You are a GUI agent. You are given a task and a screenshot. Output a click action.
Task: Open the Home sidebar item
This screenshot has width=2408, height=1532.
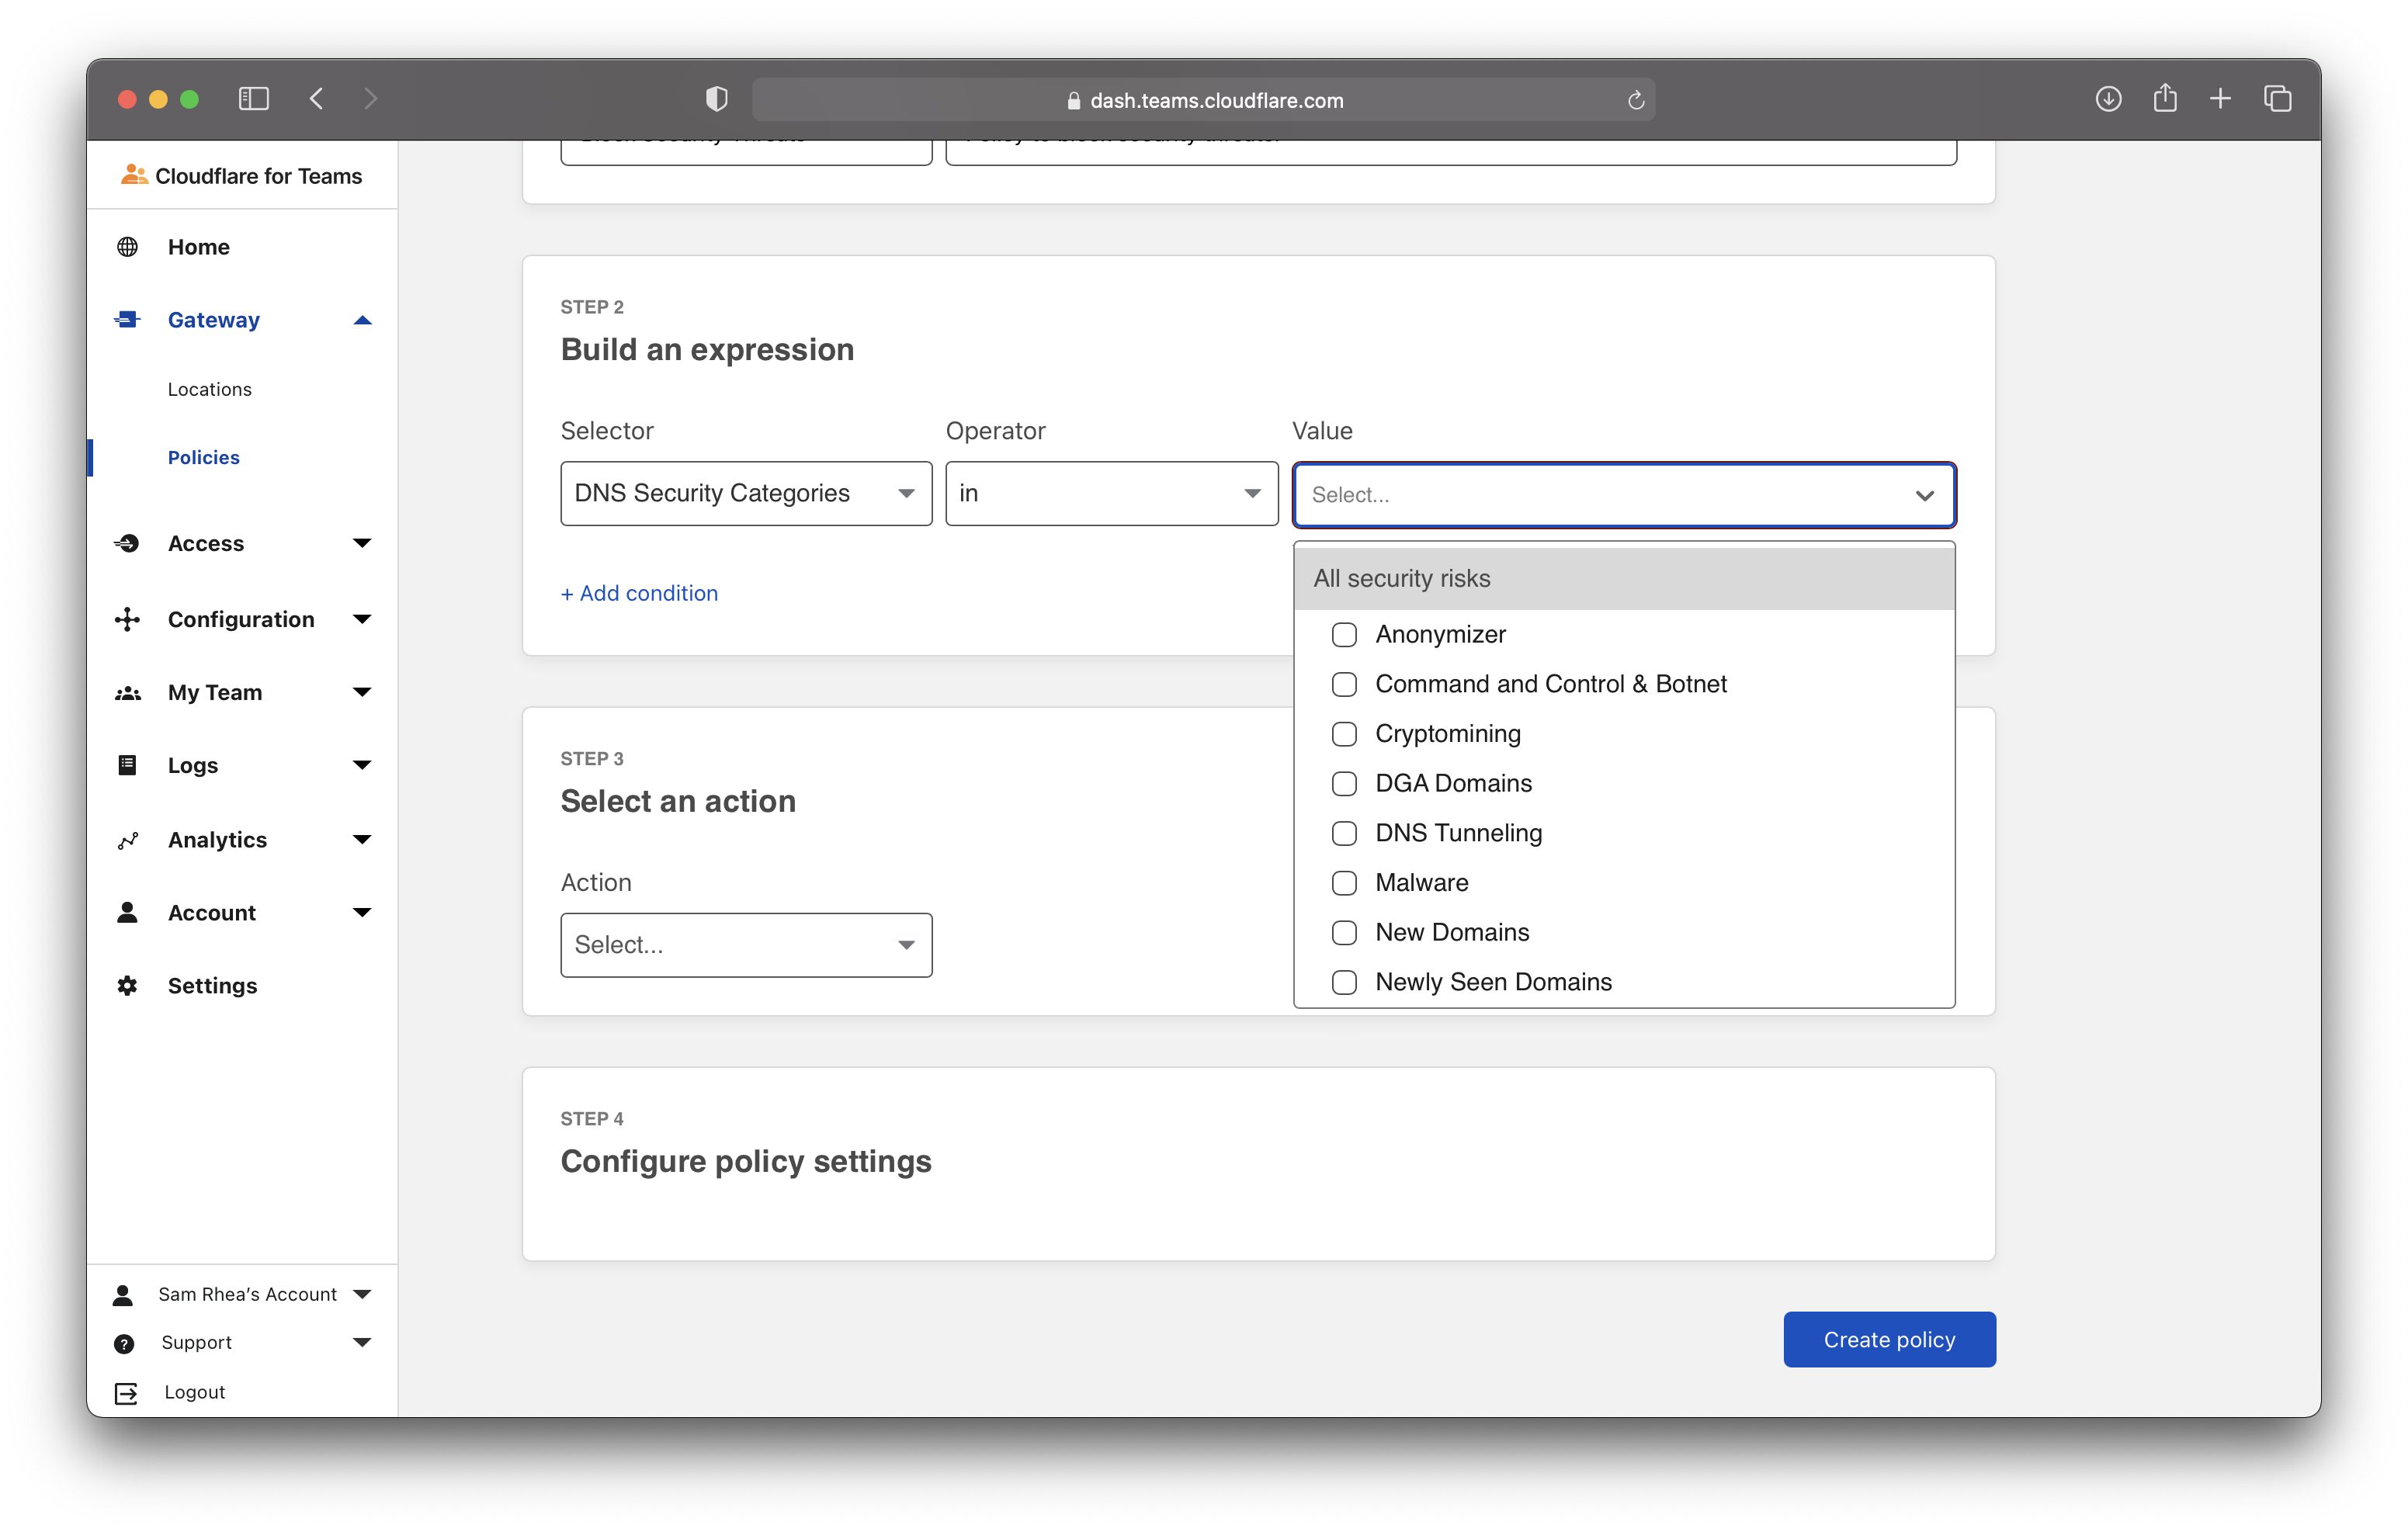(199, 247)
